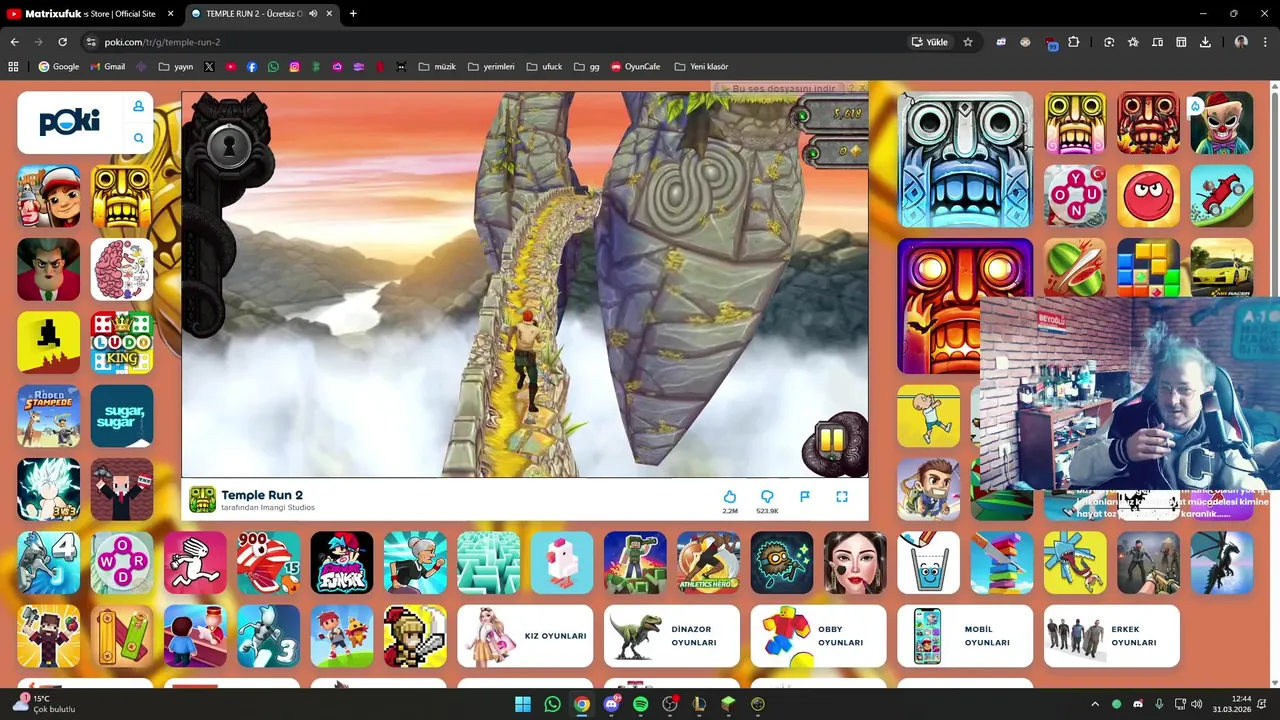The height and width of the screenshot is (720, 1280).
Task: Open Obby Oyunları category
Action: click(818, 636)
